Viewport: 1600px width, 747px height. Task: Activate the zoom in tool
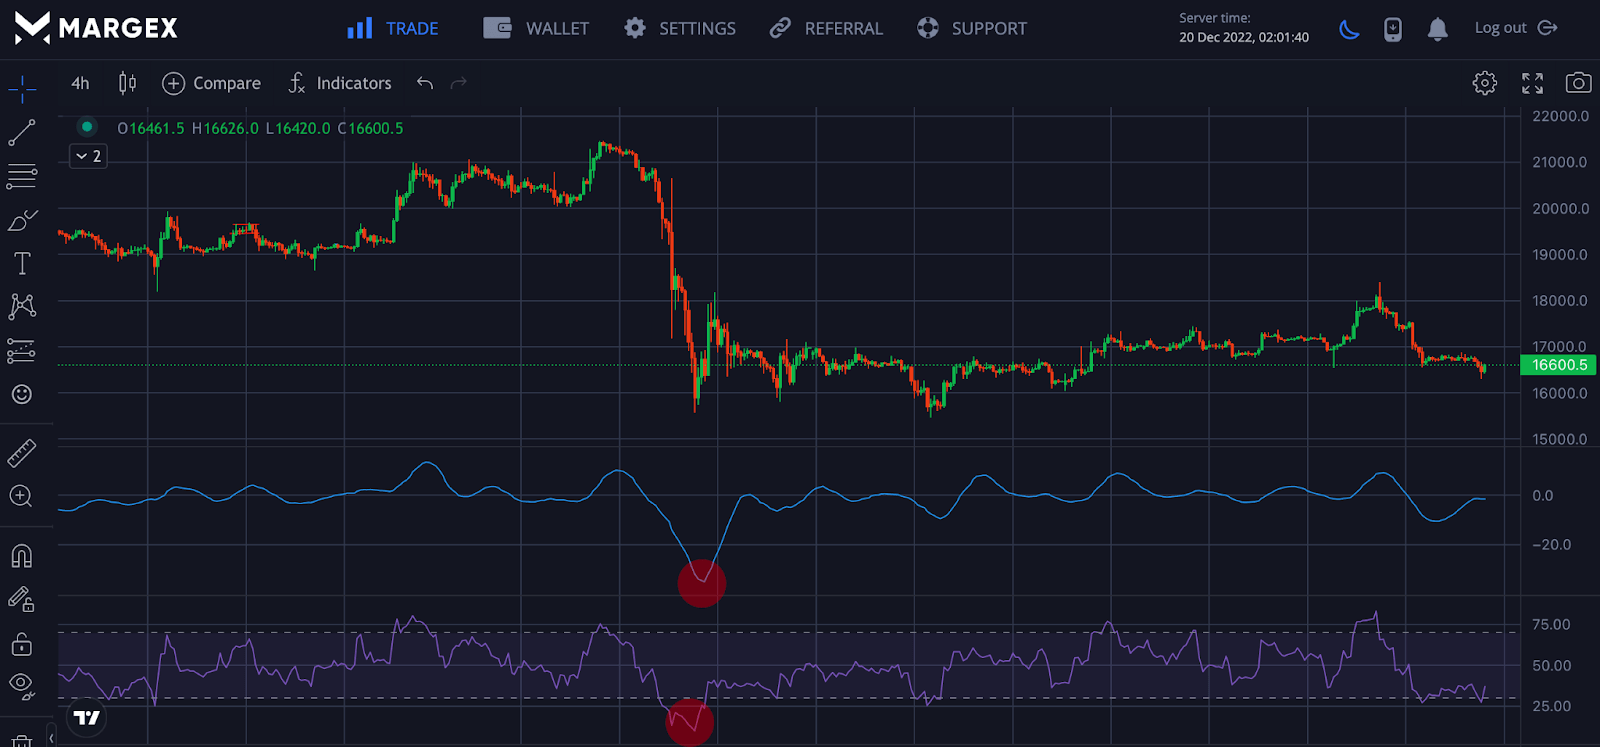22,496
